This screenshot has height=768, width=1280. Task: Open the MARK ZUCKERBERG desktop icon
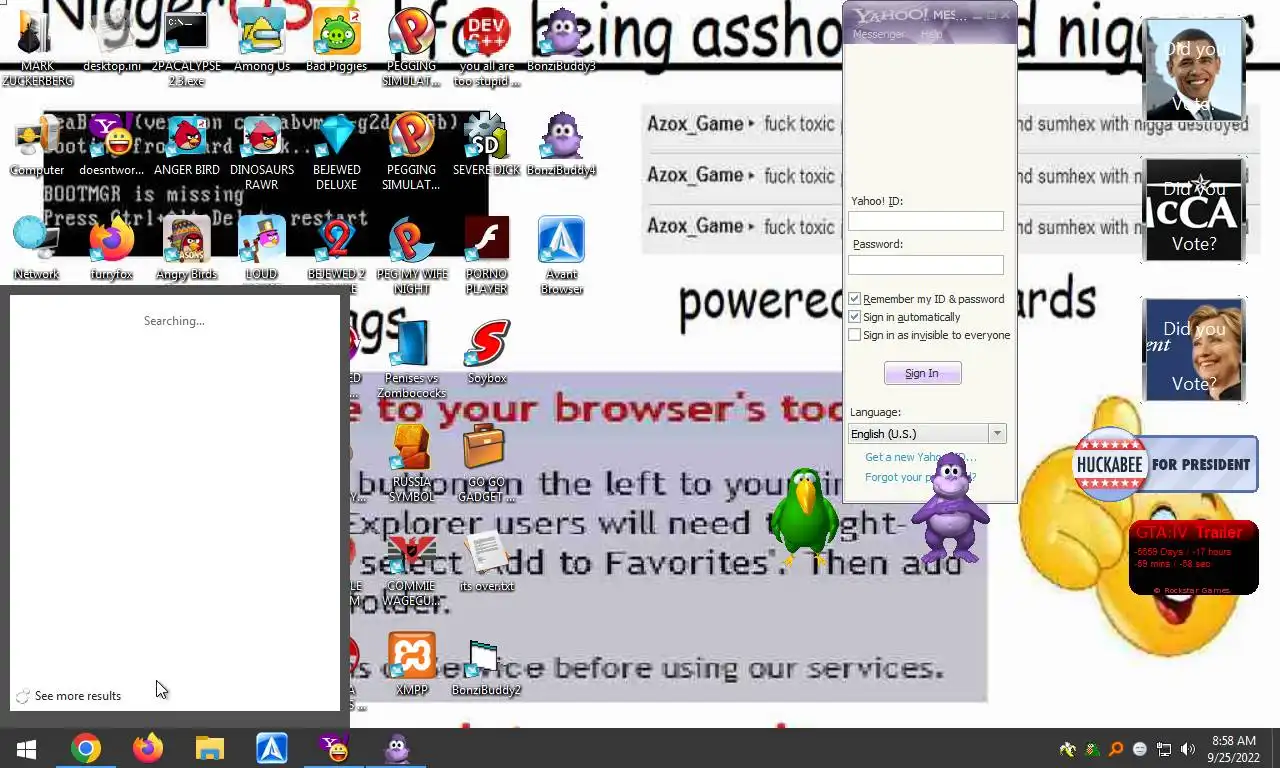tap(37, 48)
